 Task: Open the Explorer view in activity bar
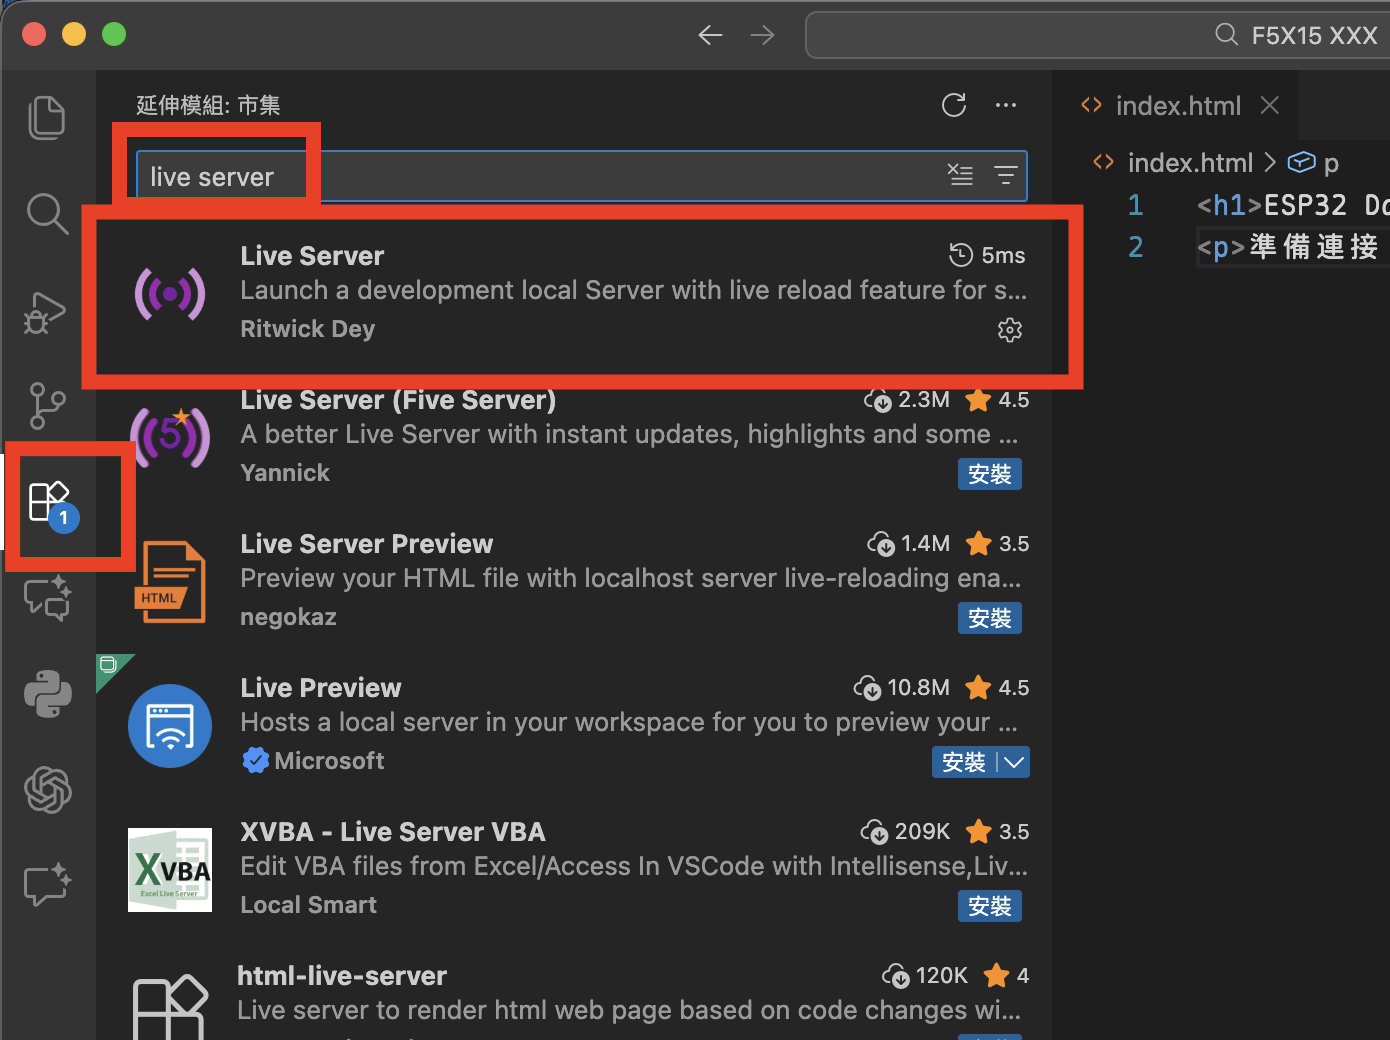click(x=47, y=118)
